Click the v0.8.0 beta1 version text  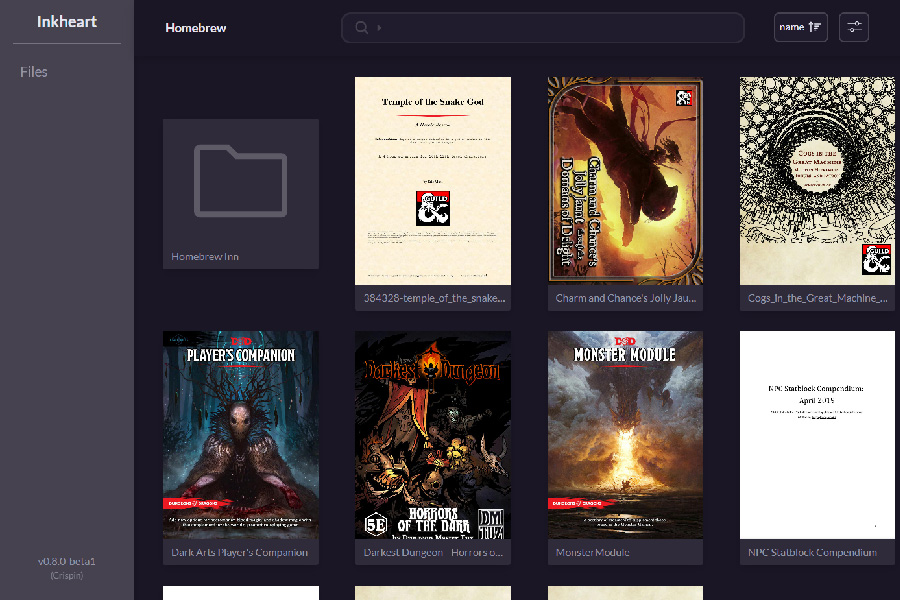[x=67, y=562]
